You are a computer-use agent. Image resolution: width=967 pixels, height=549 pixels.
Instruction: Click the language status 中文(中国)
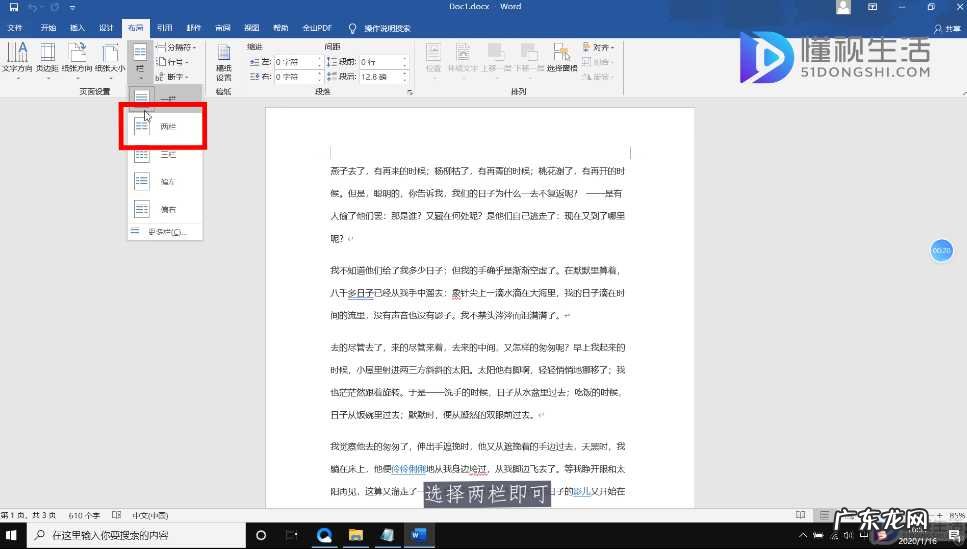tap(150, 515)
